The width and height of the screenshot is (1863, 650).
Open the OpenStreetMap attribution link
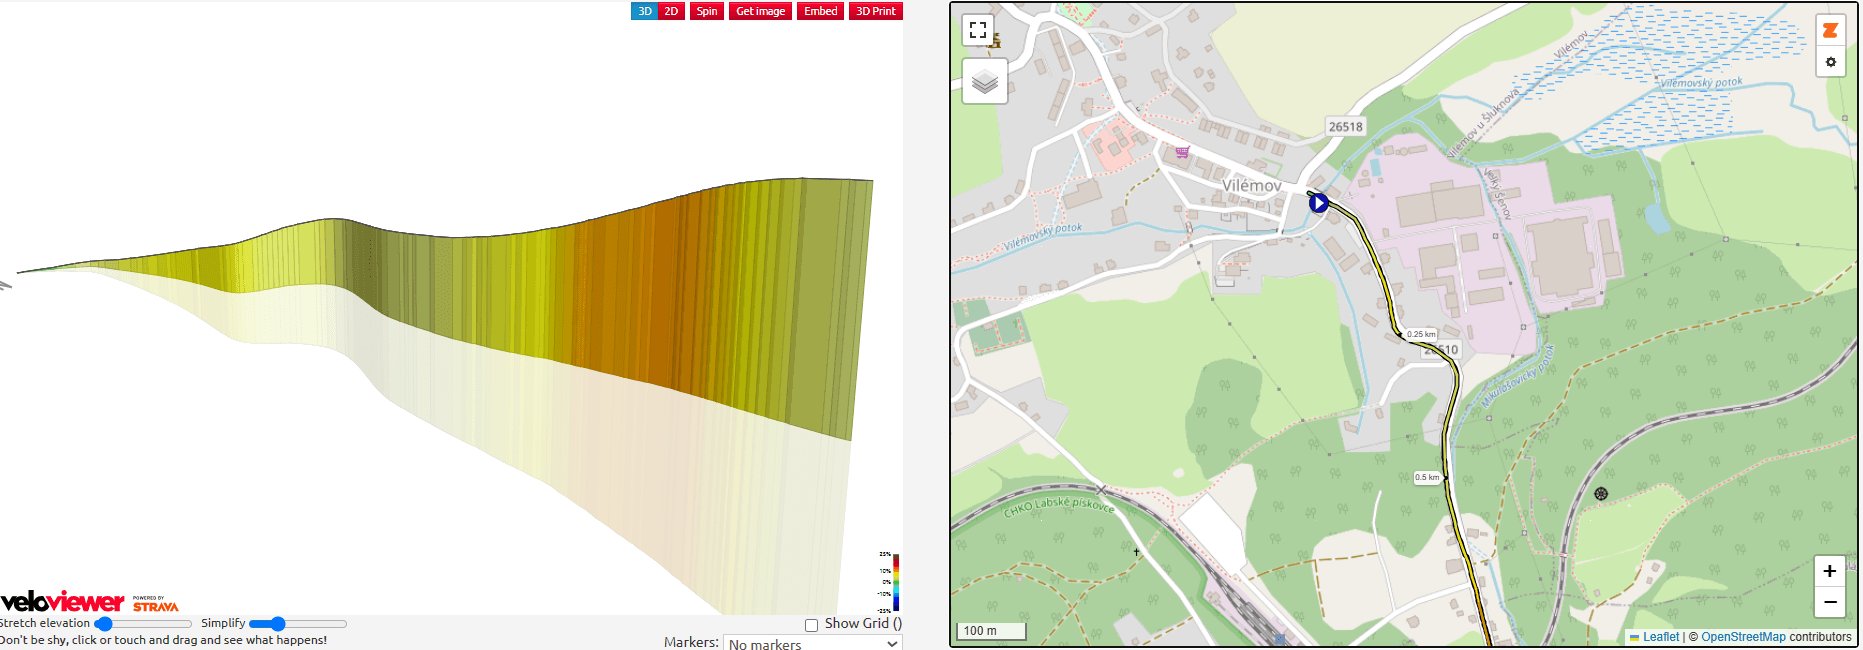pyautogui.click(x=1743, y=637)
